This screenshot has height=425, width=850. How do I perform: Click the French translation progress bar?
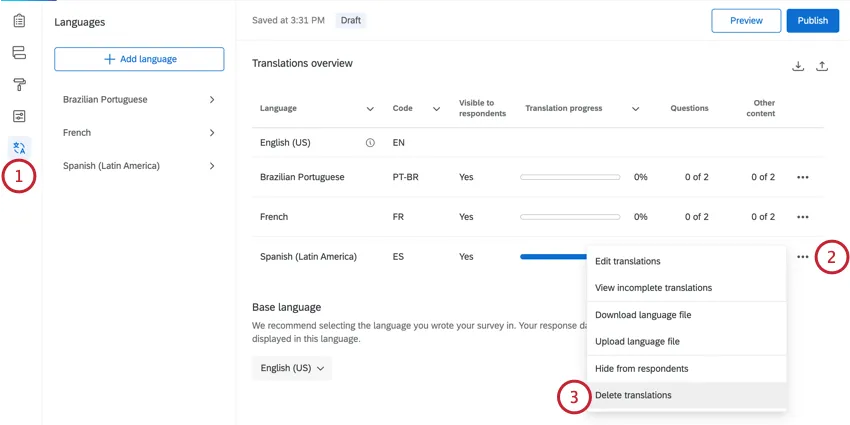click(570, 217)
